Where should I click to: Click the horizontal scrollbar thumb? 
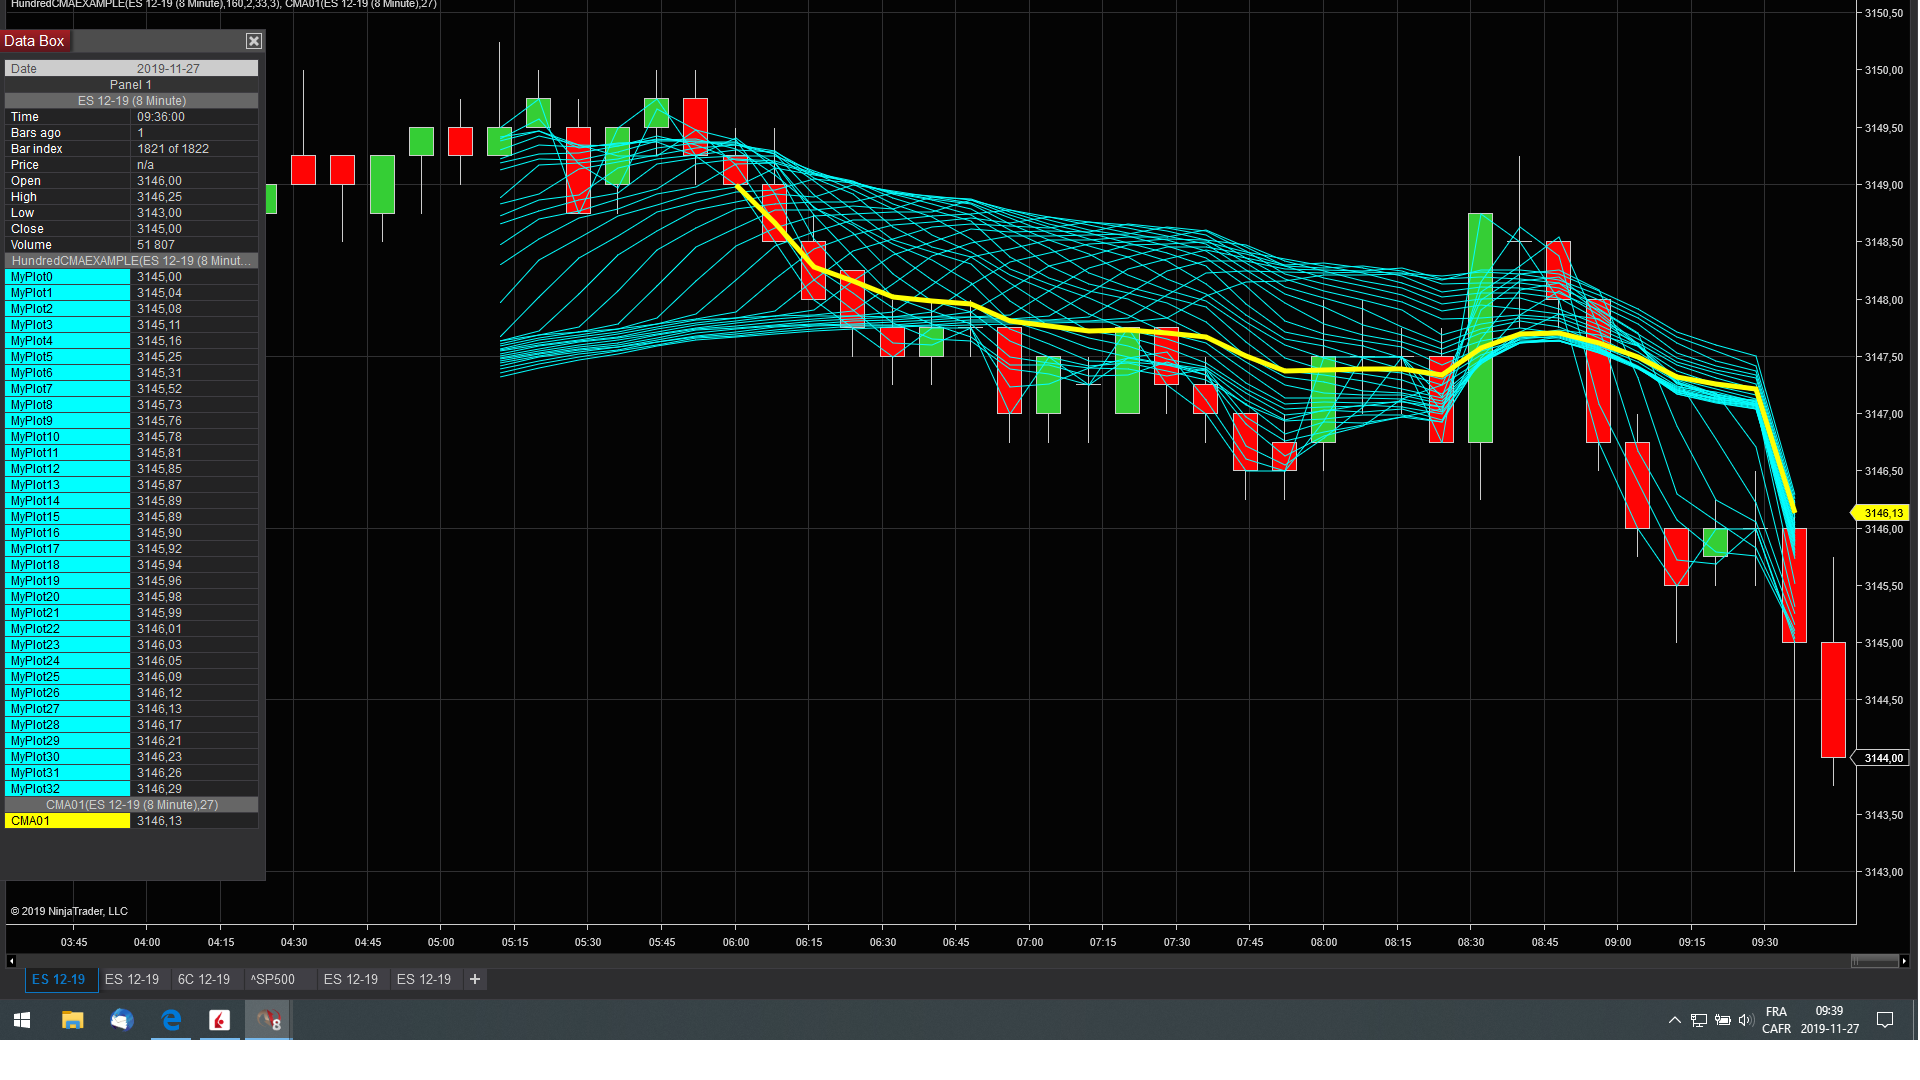pyautogui.click(x=1874, y=961)
